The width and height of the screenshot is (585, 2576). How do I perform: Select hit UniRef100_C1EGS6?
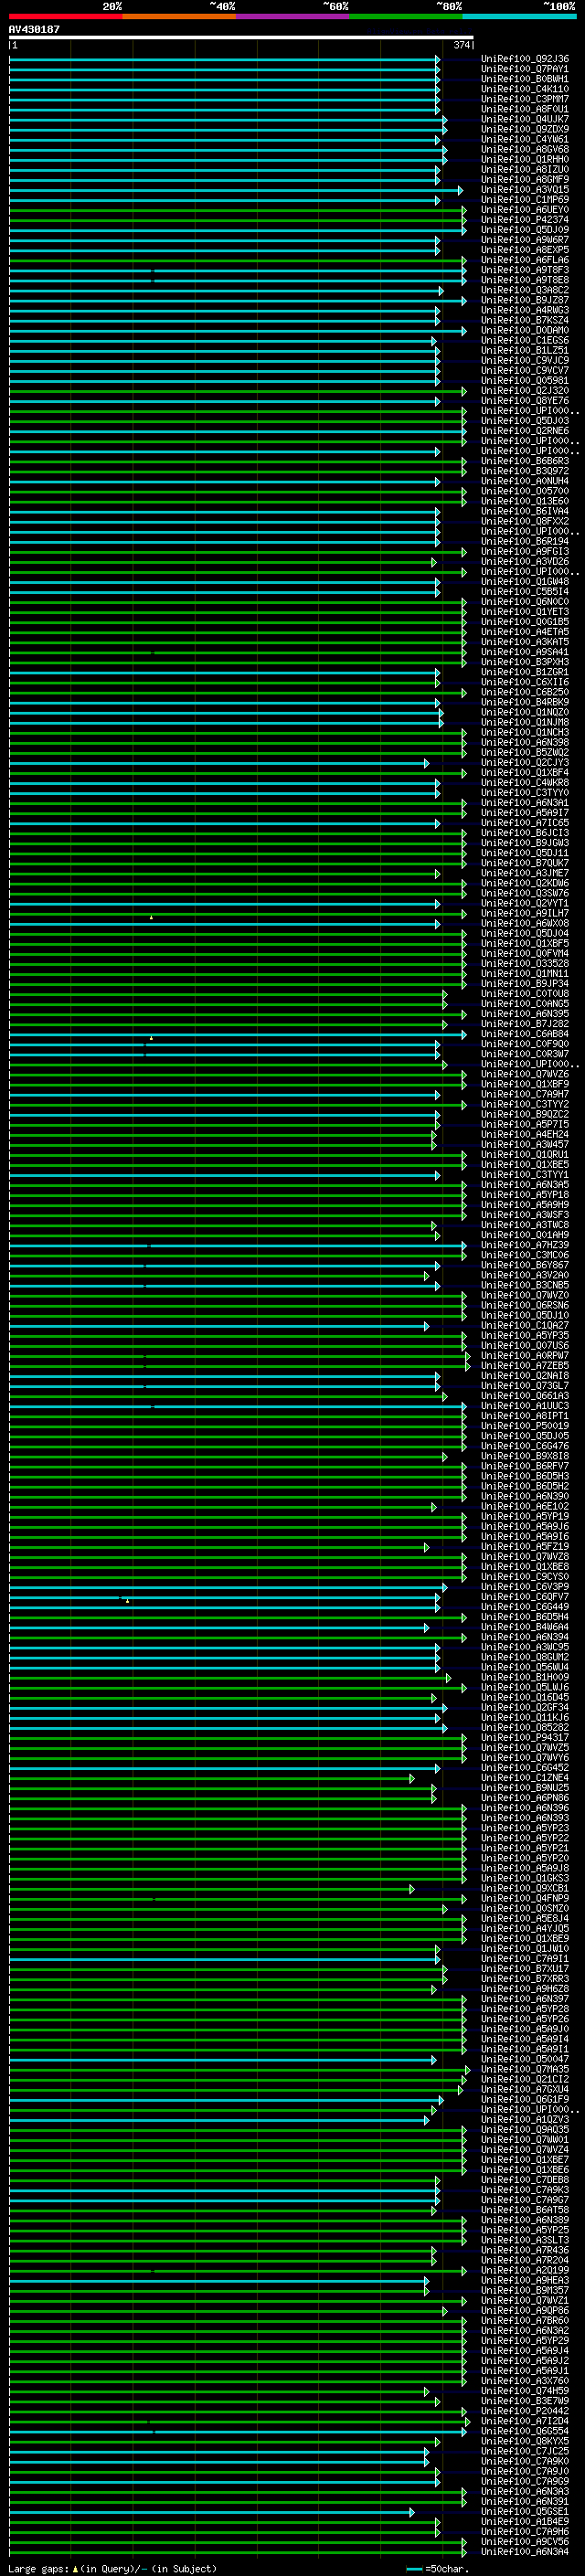click(x=525, y=340)
